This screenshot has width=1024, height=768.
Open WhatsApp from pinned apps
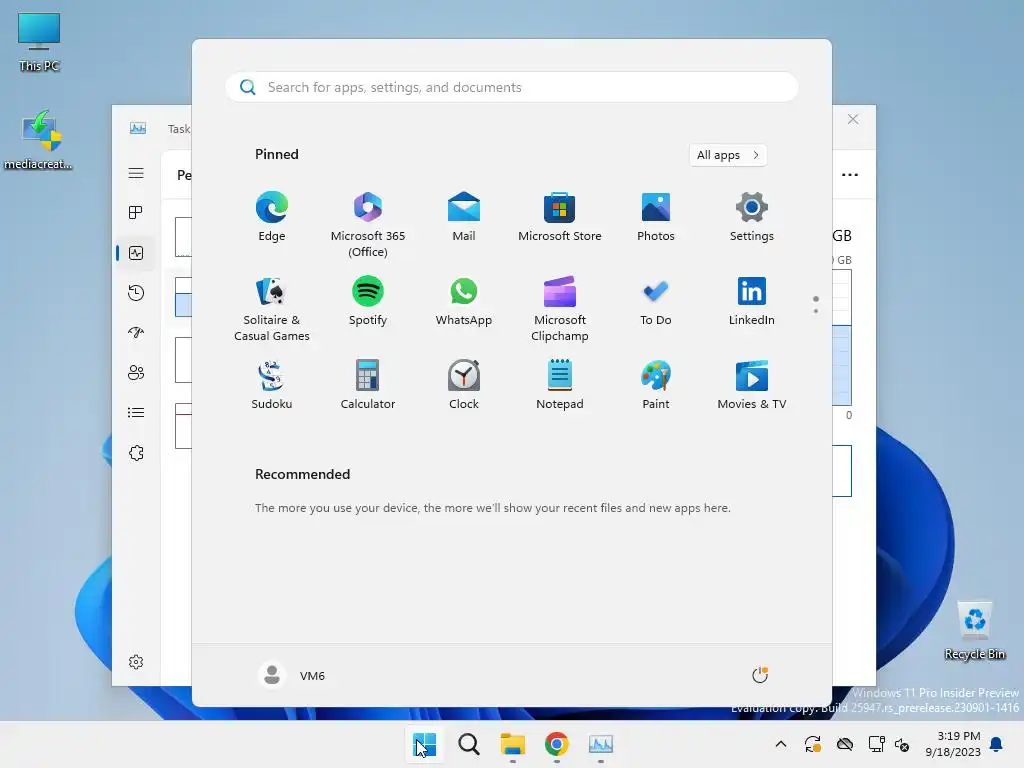[x=464, y=302]
